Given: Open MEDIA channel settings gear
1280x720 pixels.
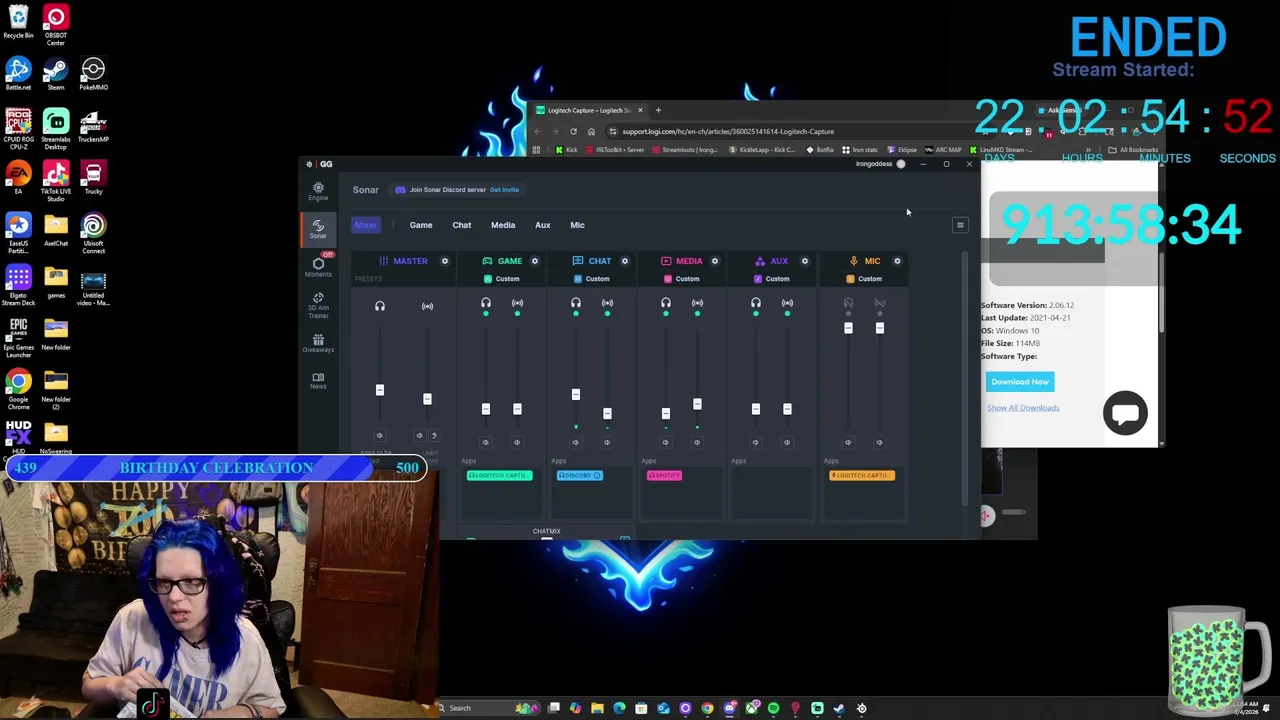Looking at the screenshot, I should pyautogui.click(x=715, y=261).
